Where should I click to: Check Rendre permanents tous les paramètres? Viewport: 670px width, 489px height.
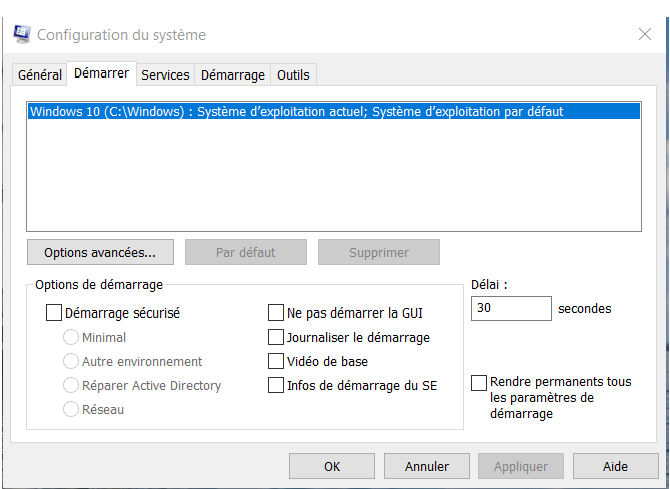[479, 383]
